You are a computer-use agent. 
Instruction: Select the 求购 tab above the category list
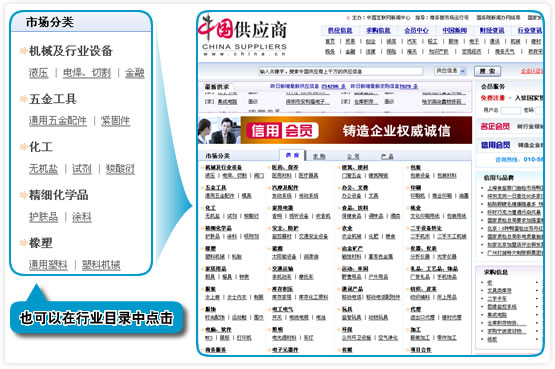[x=319, y=156]
